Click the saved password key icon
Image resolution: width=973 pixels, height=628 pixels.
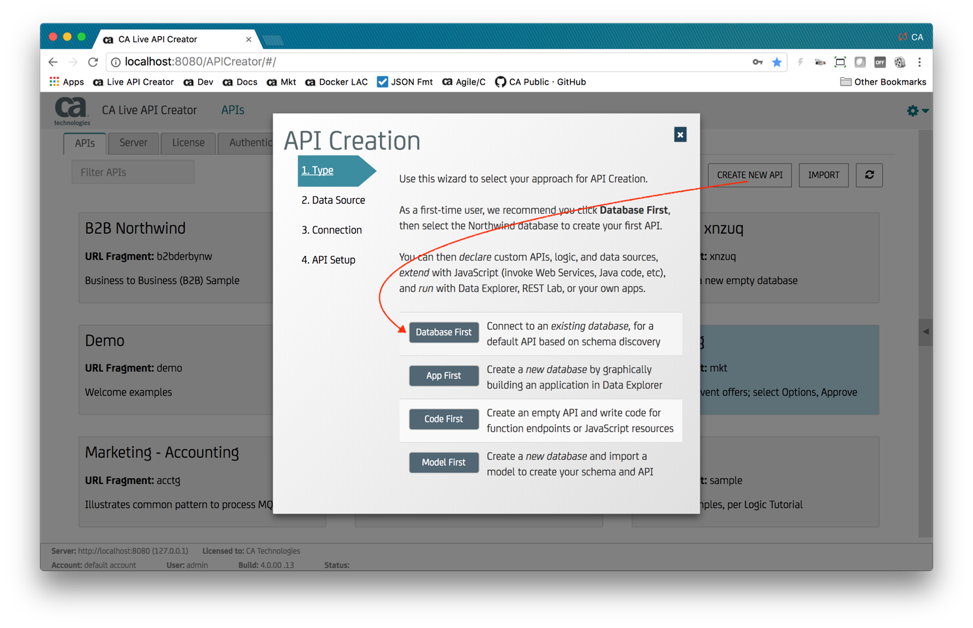tap(758, 62)
